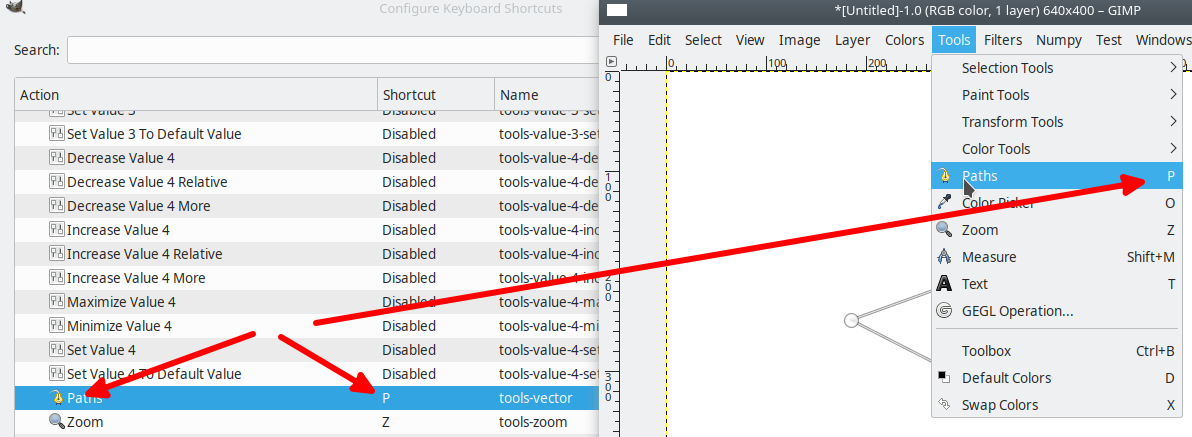This screenshot has width=1192, height=437.
Task: Click the shortcut Search field
Action: [x=333, y=49]
